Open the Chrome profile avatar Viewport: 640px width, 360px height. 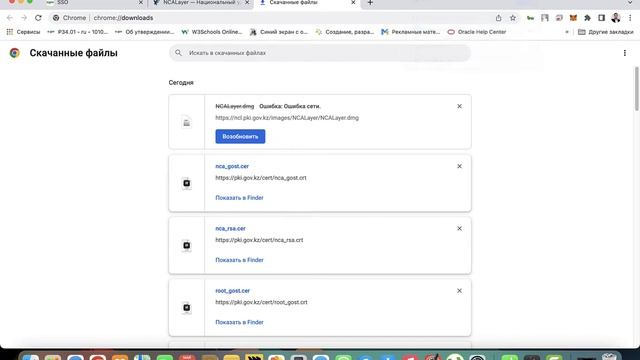pos(616,18)
